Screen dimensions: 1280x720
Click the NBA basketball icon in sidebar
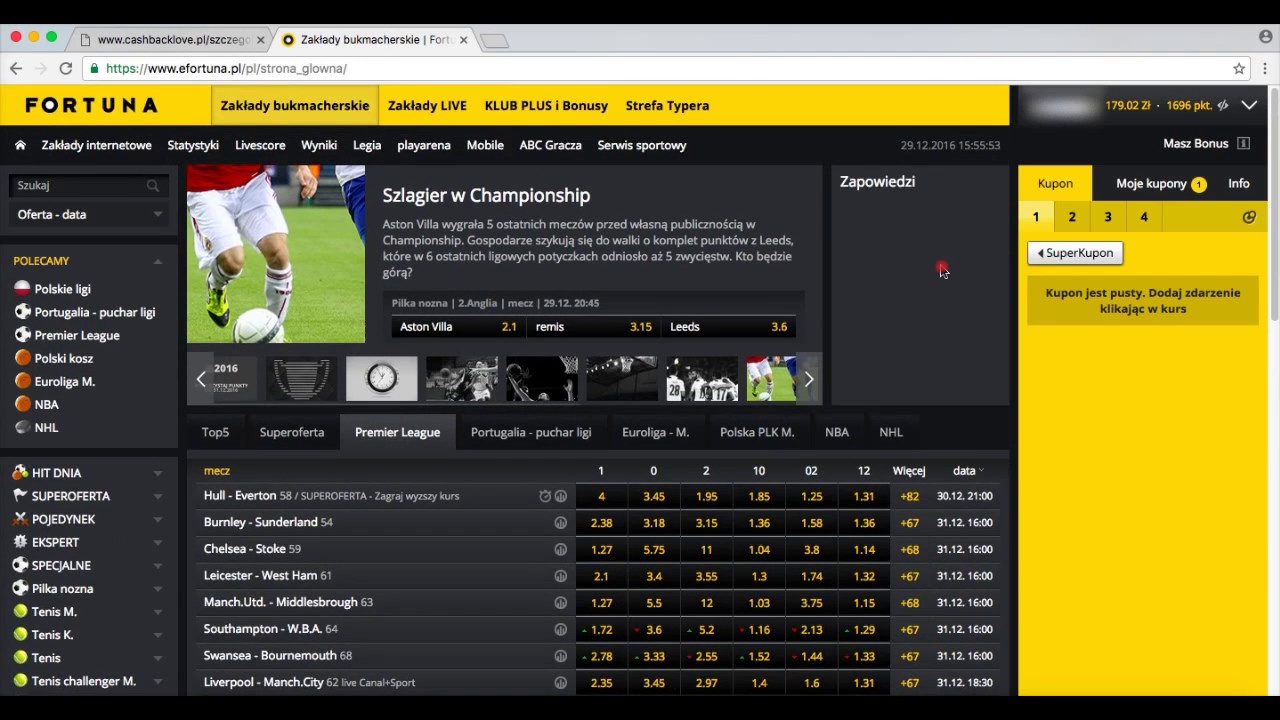tap(22, 404)
